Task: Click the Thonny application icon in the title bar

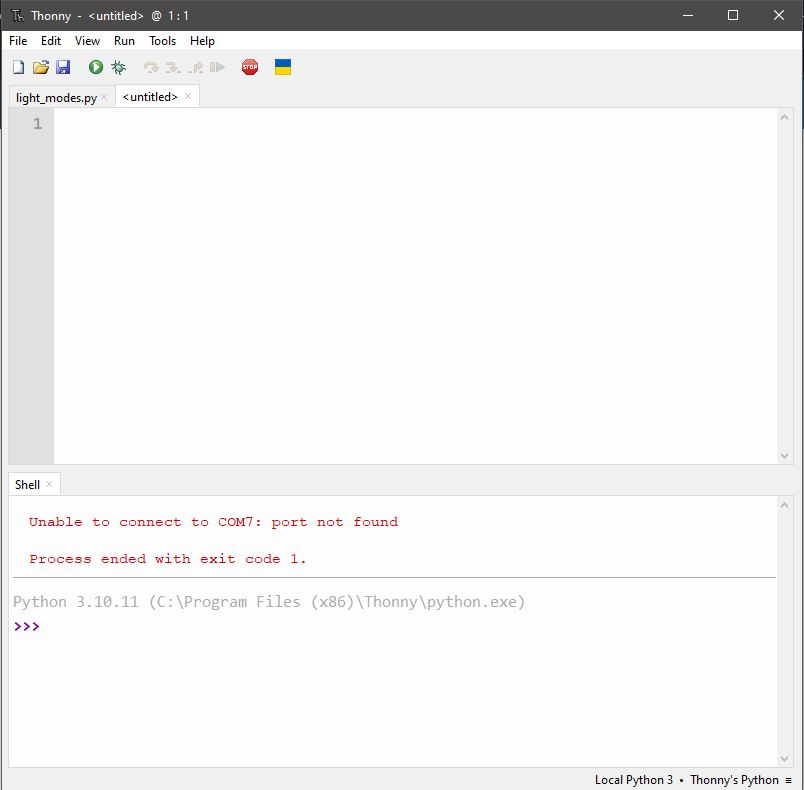Action: [x=17, y=16]
